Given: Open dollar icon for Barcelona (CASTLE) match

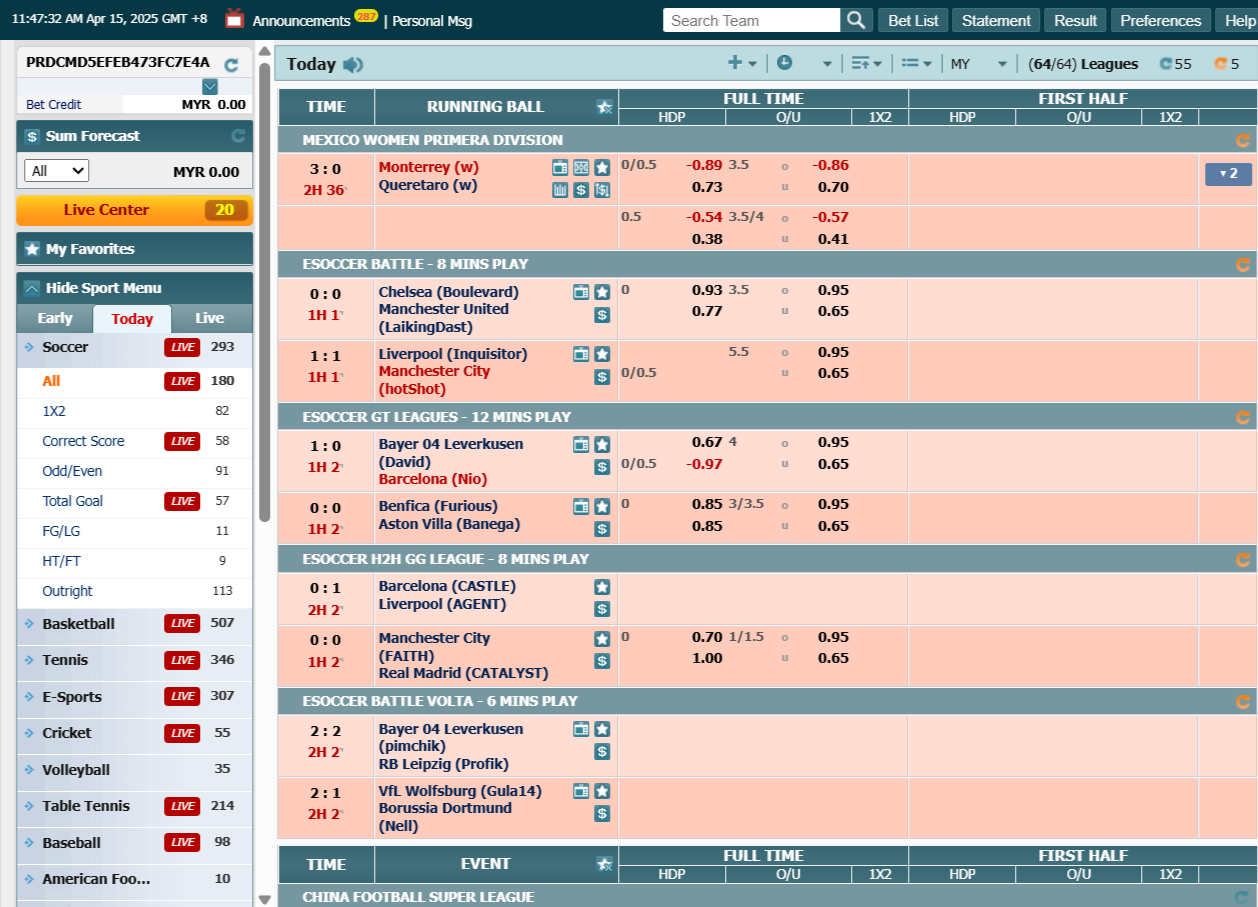Looking at the screenshot, I should [602, 609].
